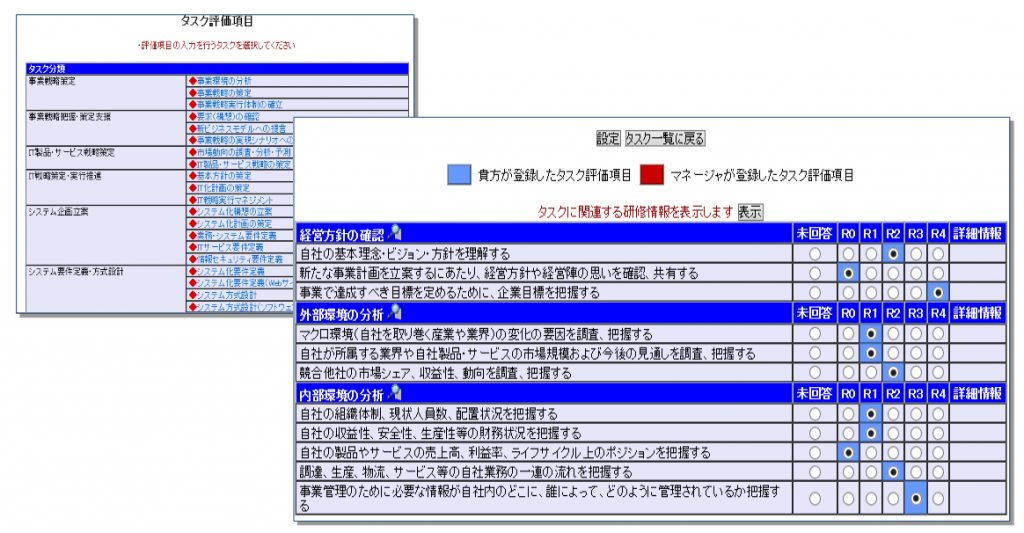
Task: Choose R0 for 事業で達成すべき目標 row
Action: click(x=848, y=292)
